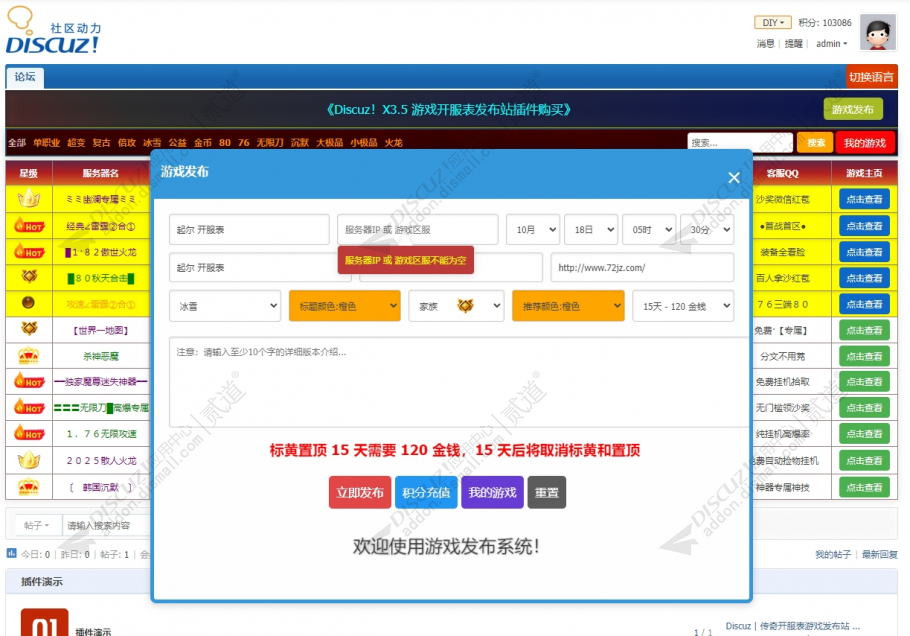Image resolution: width=910 pixels, height=636 pixels.
Task: Click the crown icon beside 幽澜专属
Action: click(x=28, y=199)
